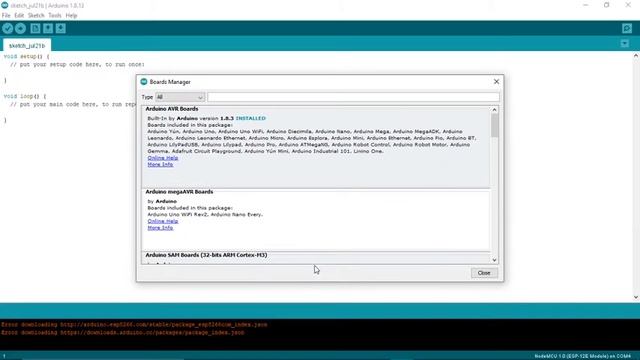This screenshot has height=360, width=640.
Task: Click the downloads.arduino.cc error line in console
Action: coord(122,333)
